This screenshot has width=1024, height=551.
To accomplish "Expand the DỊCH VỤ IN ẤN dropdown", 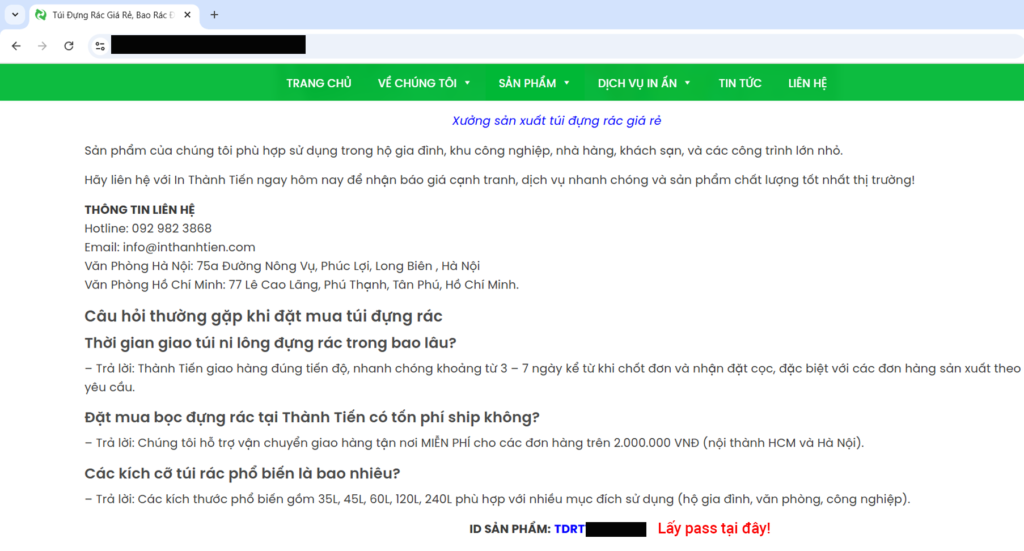I will pyautogui.click(x=644, y=83).
